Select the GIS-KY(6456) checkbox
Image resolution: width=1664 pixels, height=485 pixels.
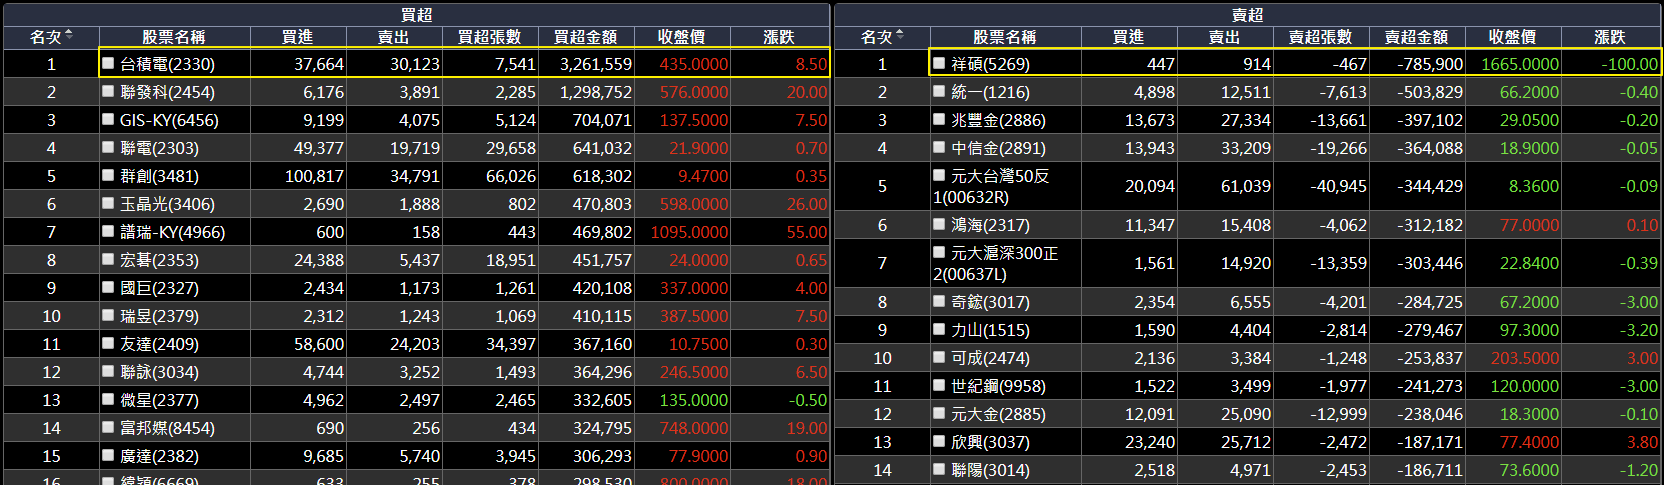point(108,119)
